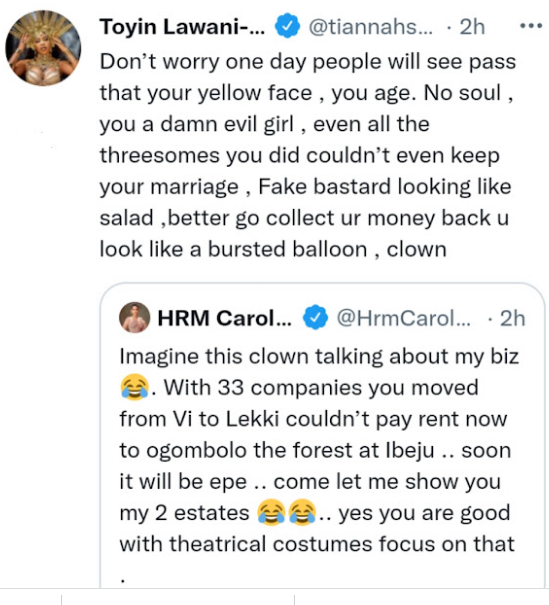Click the 'Imagine this clown talking' line
This screenshot has width=549, height=605.
point(319,356)
